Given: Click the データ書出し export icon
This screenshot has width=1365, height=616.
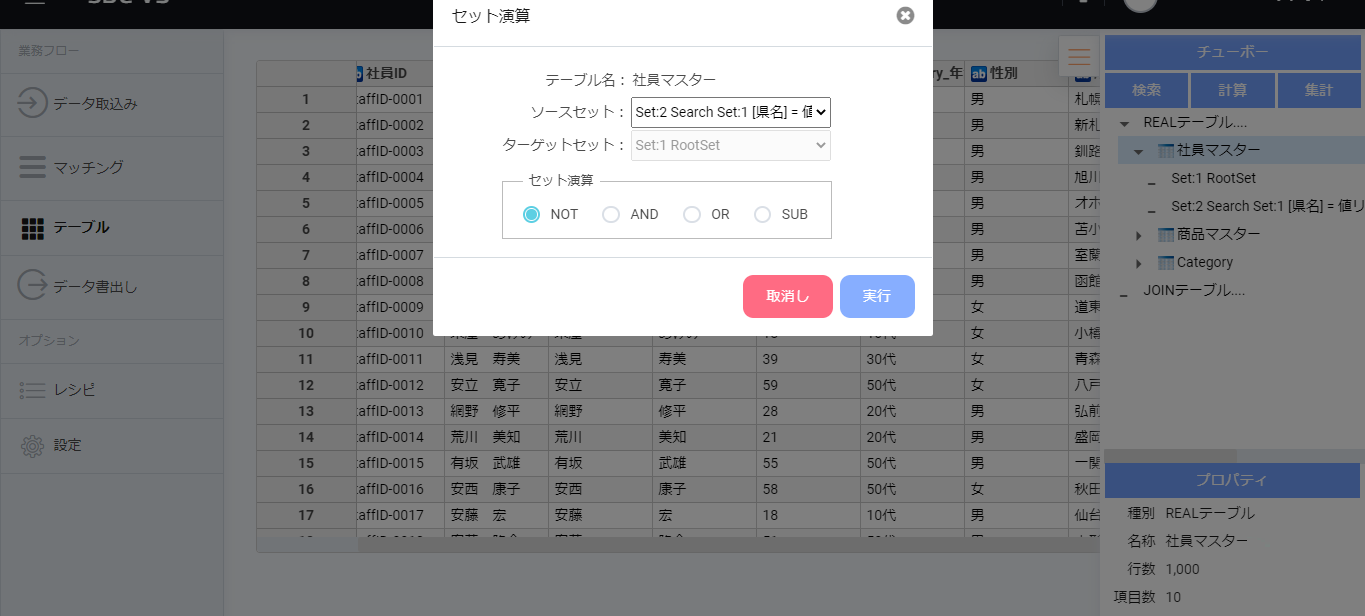Looking at the screenshot, I should pos(33,286).
